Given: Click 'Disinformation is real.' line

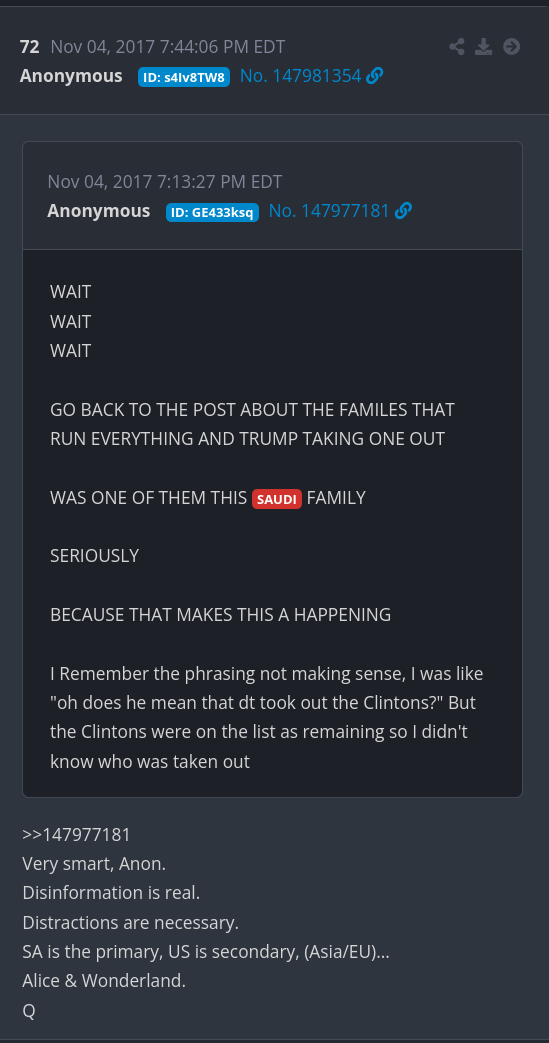Looking at the screenshot, I should coord(111,893).
